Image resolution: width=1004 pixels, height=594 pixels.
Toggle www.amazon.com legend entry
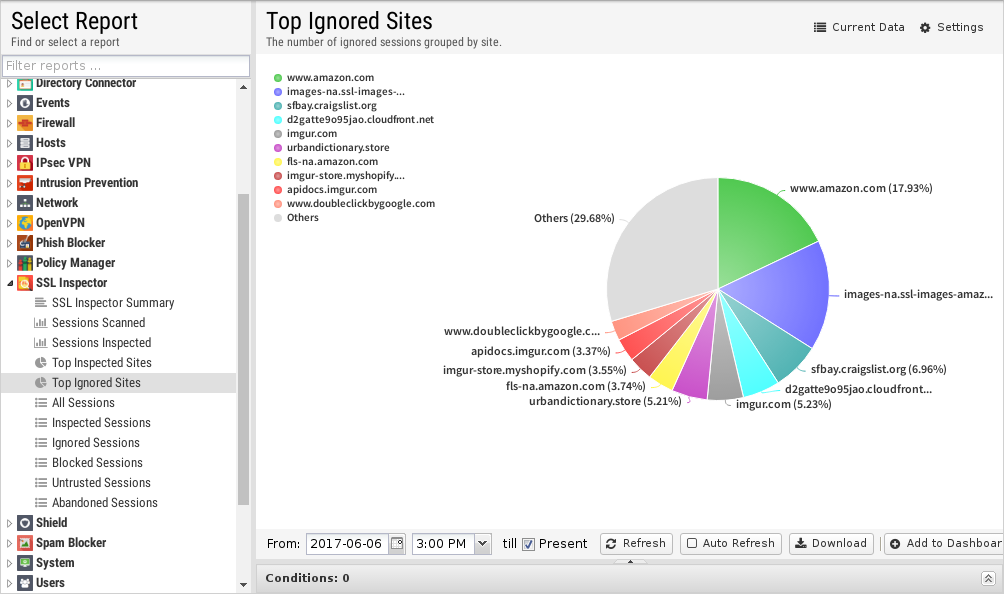324,77
